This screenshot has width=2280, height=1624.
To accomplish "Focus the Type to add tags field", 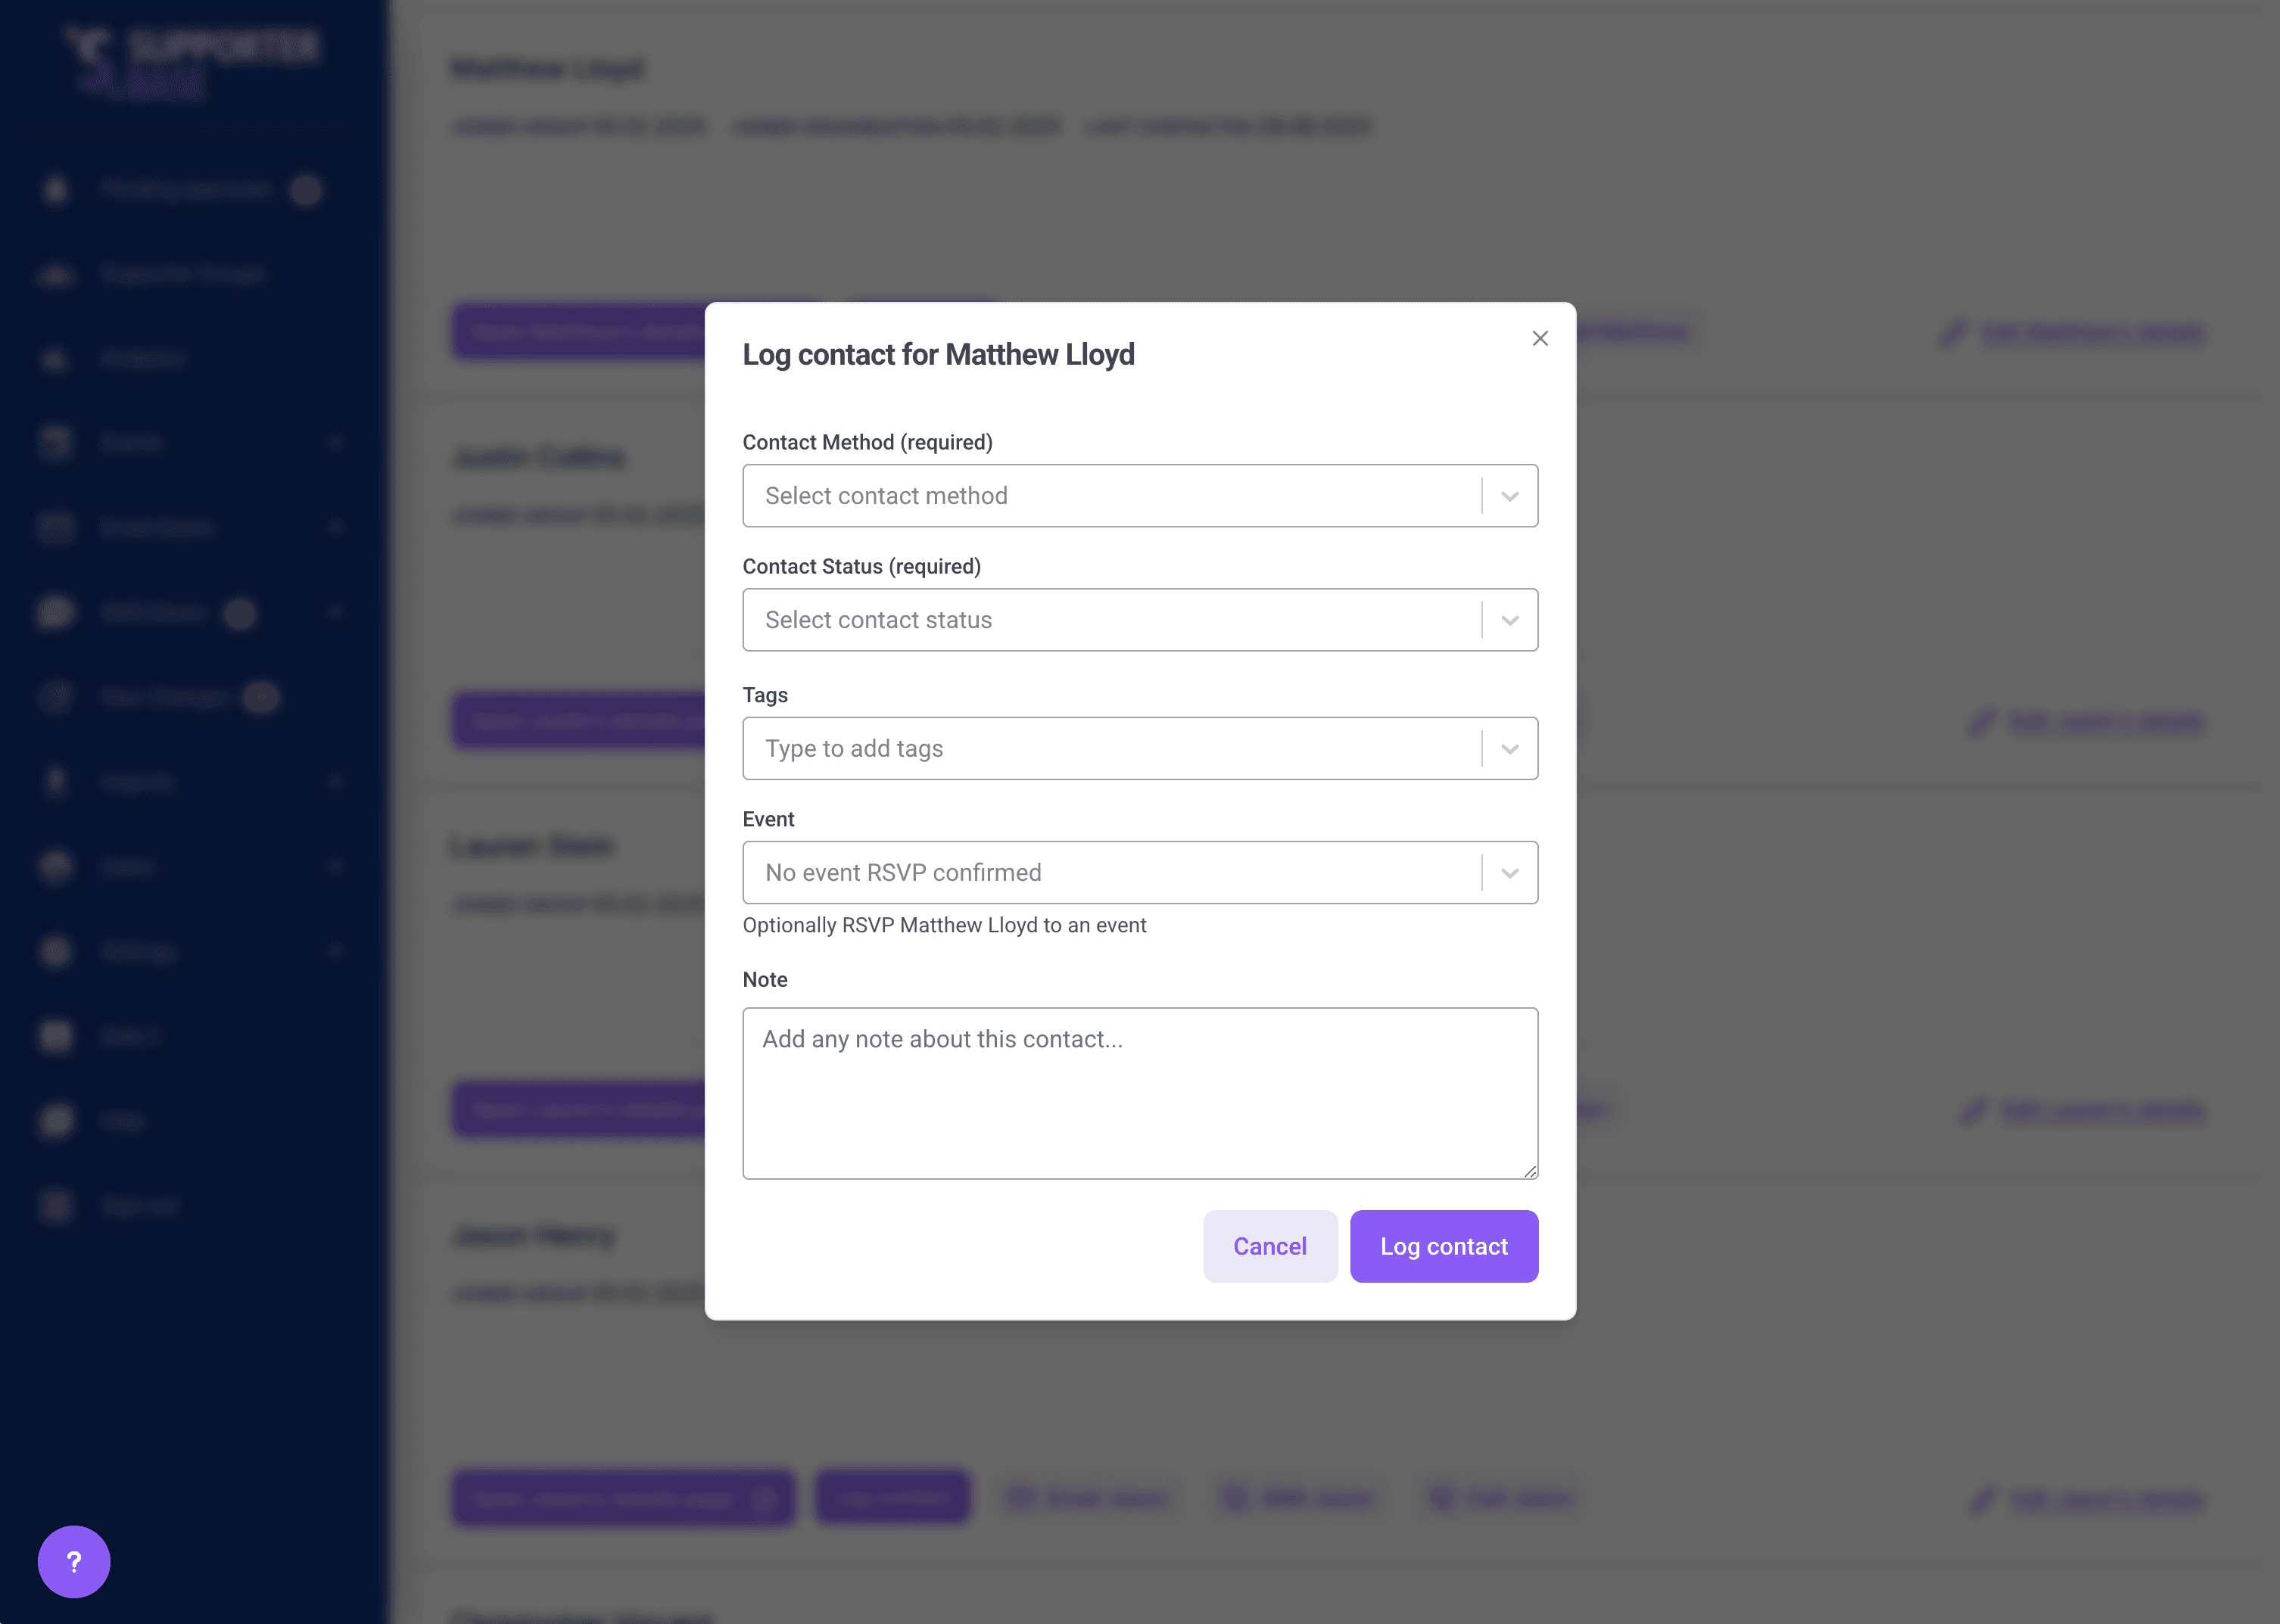I will (1110, 749).
